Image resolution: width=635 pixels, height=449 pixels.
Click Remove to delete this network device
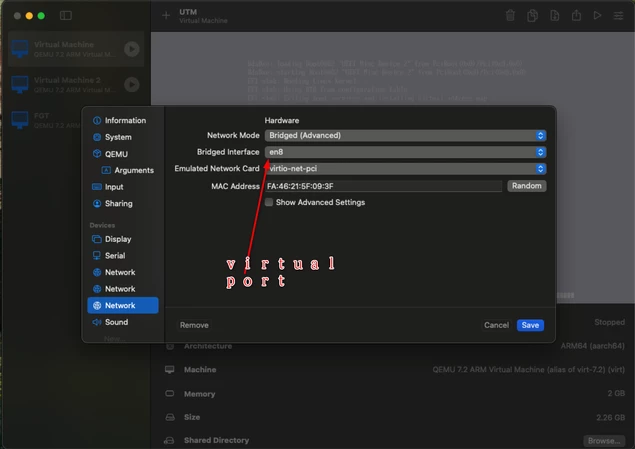pos(194,325)
